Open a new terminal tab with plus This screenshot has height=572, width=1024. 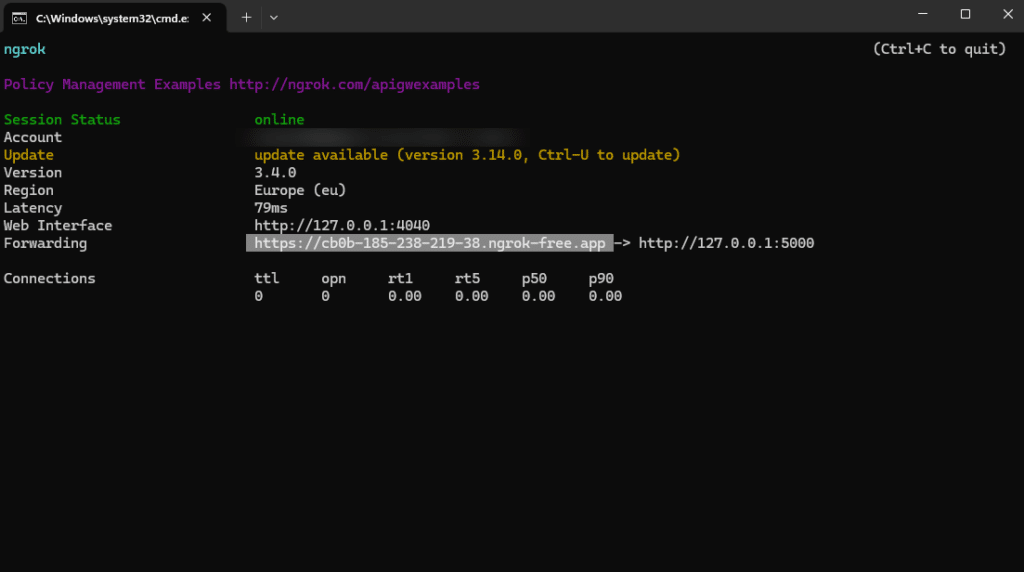(x=246, y=18)
